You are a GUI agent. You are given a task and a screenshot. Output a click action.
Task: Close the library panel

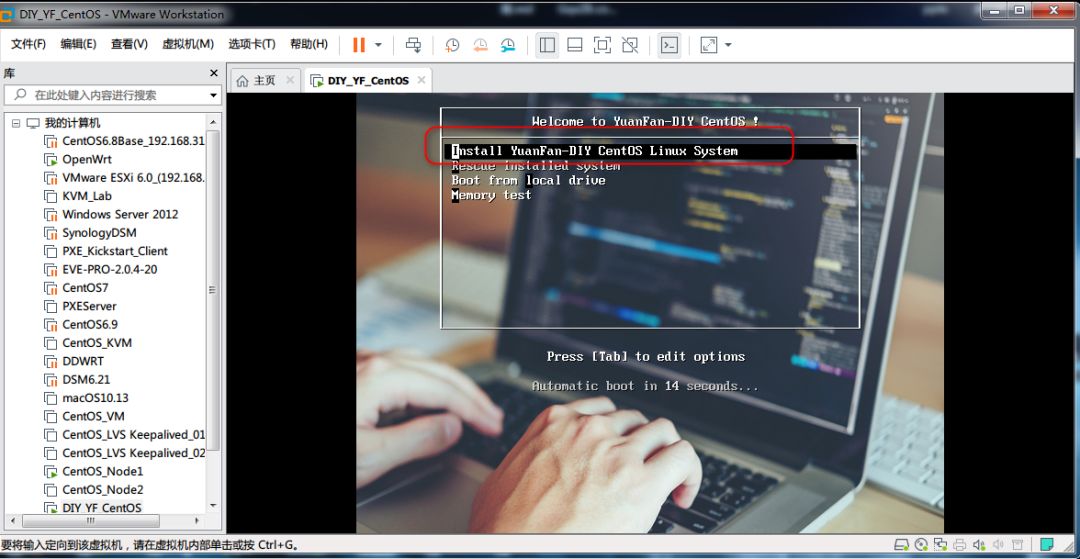(214, 73)
